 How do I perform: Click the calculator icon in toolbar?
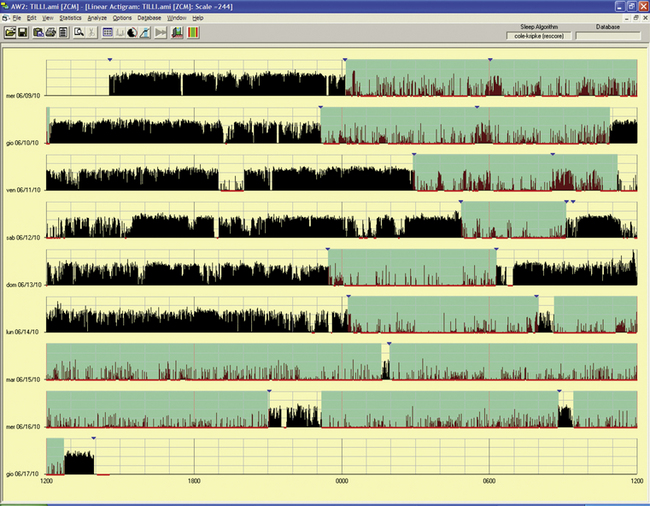(63, 32)
